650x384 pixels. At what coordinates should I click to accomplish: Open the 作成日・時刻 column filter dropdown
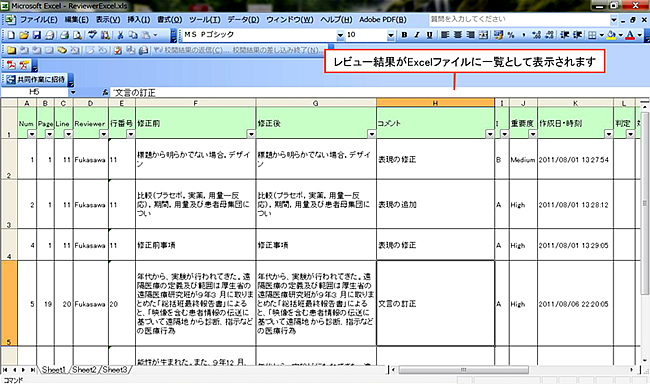[x=609, y=134]
